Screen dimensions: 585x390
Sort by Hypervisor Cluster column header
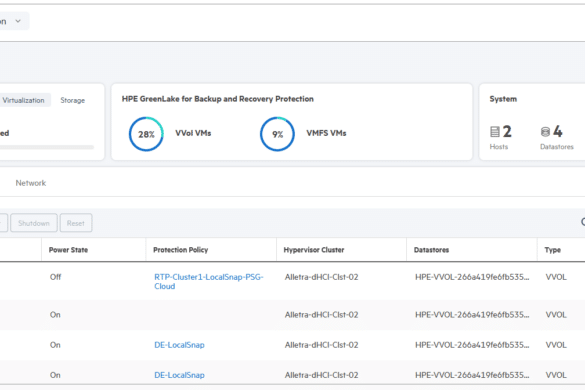(314, 250)
